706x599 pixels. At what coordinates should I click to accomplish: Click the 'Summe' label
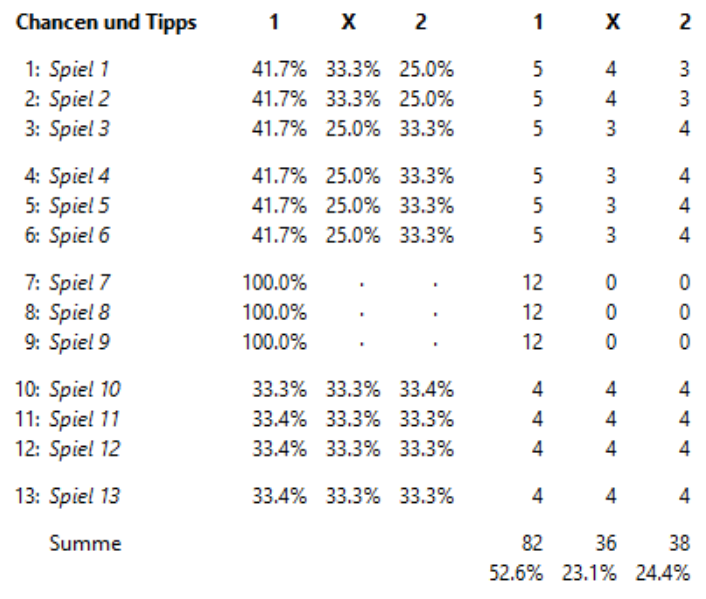85,543
